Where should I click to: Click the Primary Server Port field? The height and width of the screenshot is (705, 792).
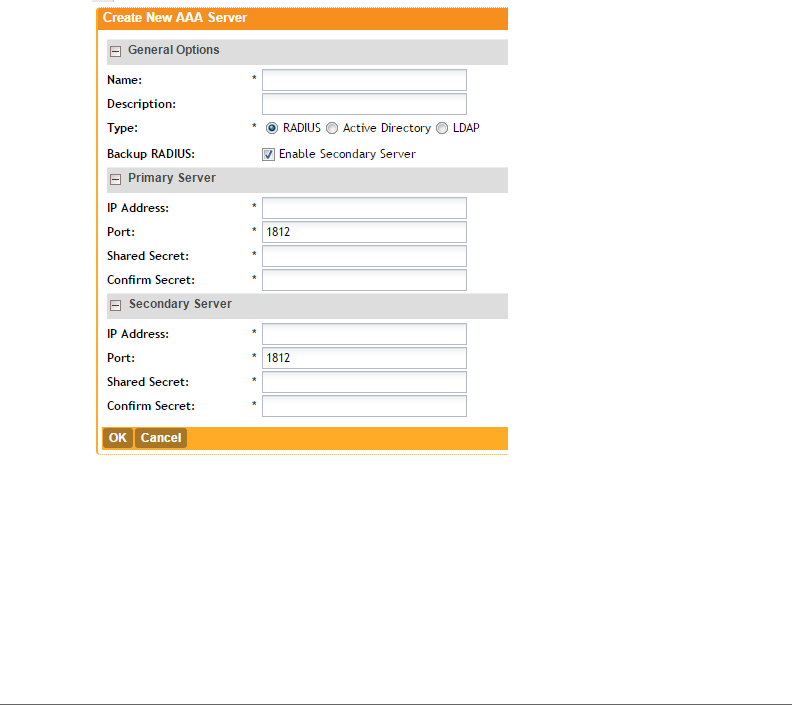[x=364, y=232]
